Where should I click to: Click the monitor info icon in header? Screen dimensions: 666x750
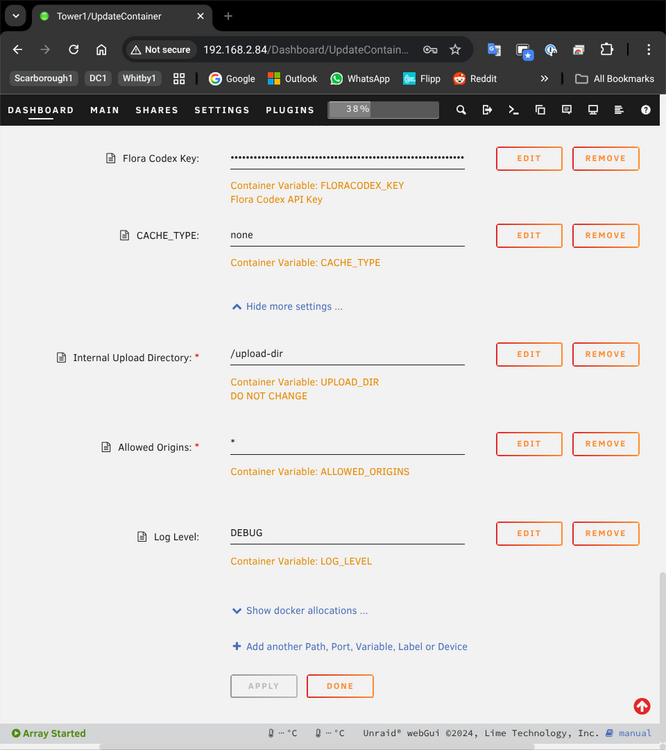[x=593, y=110]
